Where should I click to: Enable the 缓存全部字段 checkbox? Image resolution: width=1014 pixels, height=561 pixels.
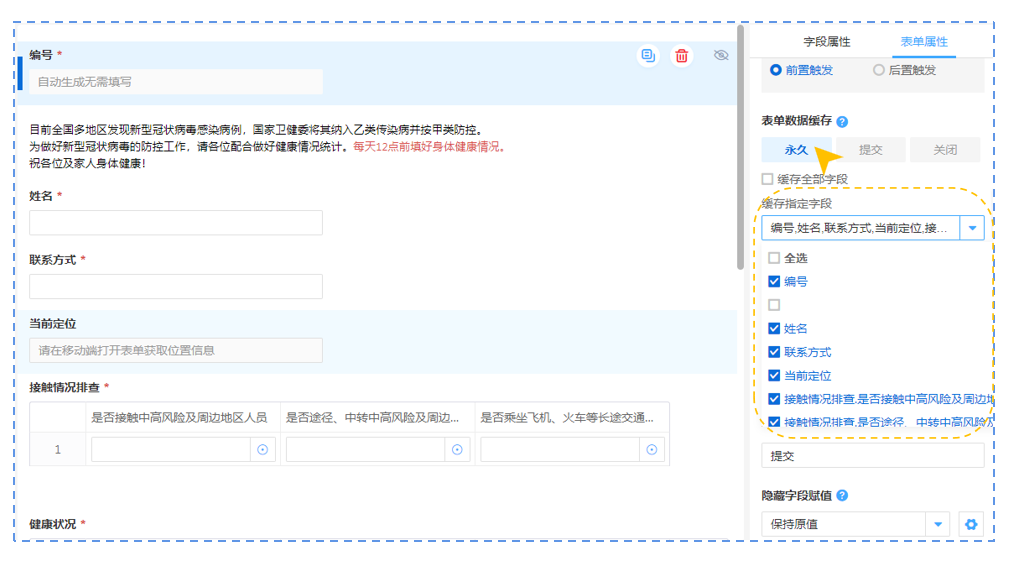coord(768,179)
